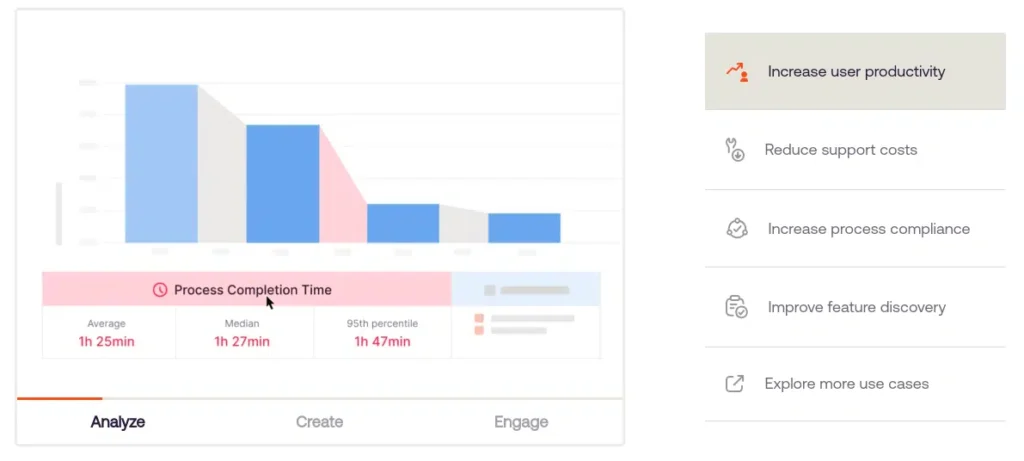Image resolution: width=1024 pixels, height=461 pixels.
Task: Click the Process Completion Time header
Action: (x=252, y=290)
